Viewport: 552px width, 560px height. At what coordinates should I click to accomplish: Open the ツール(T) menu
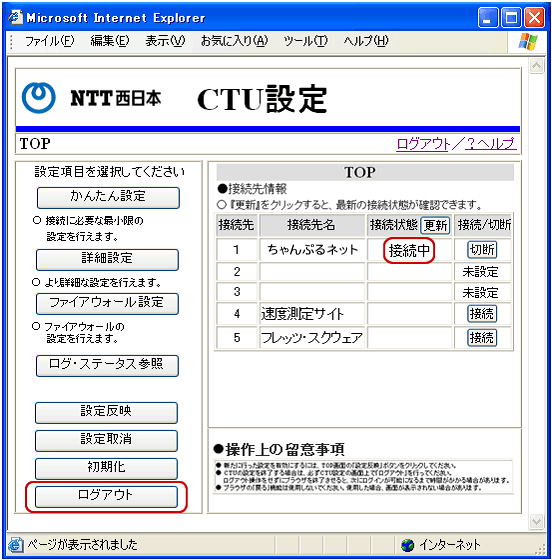pyautogui.click(x=305, y=41)
